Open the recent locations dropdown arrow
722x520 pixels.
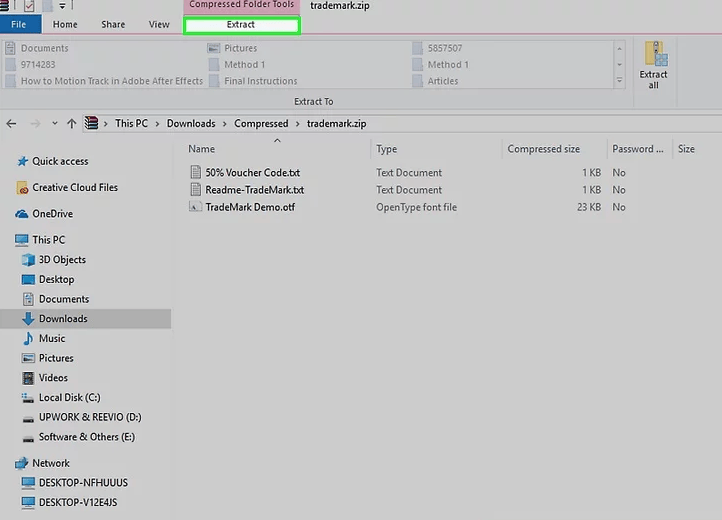coord(54,124)
